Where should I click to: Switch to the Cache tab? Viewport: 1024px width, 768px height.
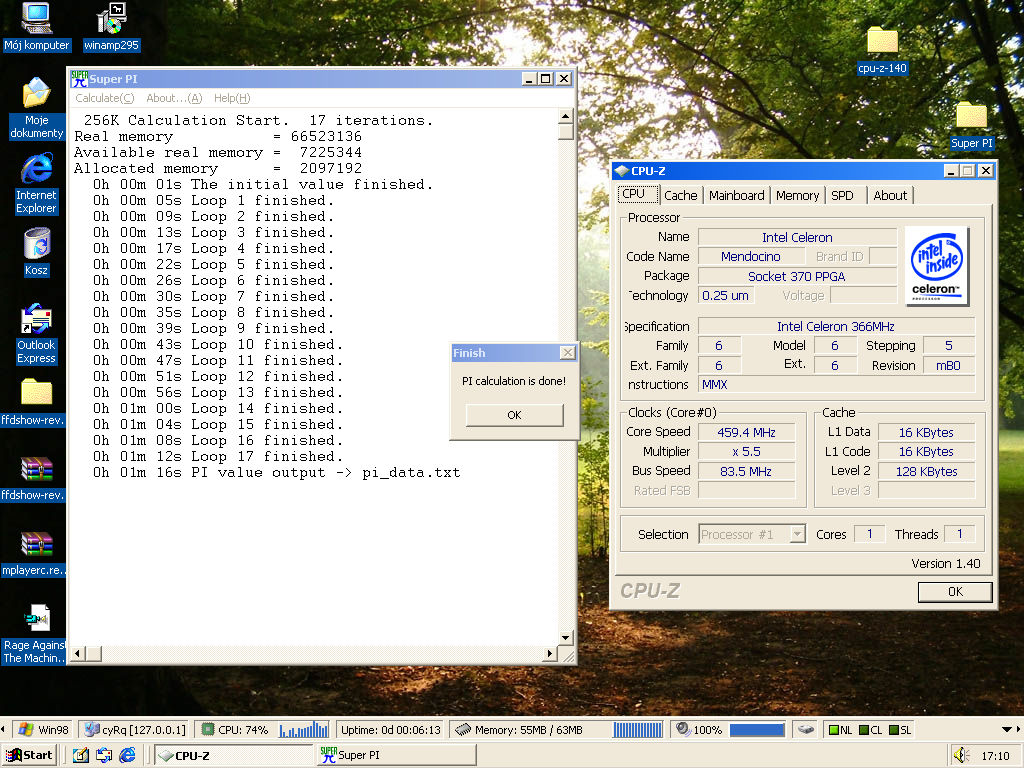tap(680, 195)
